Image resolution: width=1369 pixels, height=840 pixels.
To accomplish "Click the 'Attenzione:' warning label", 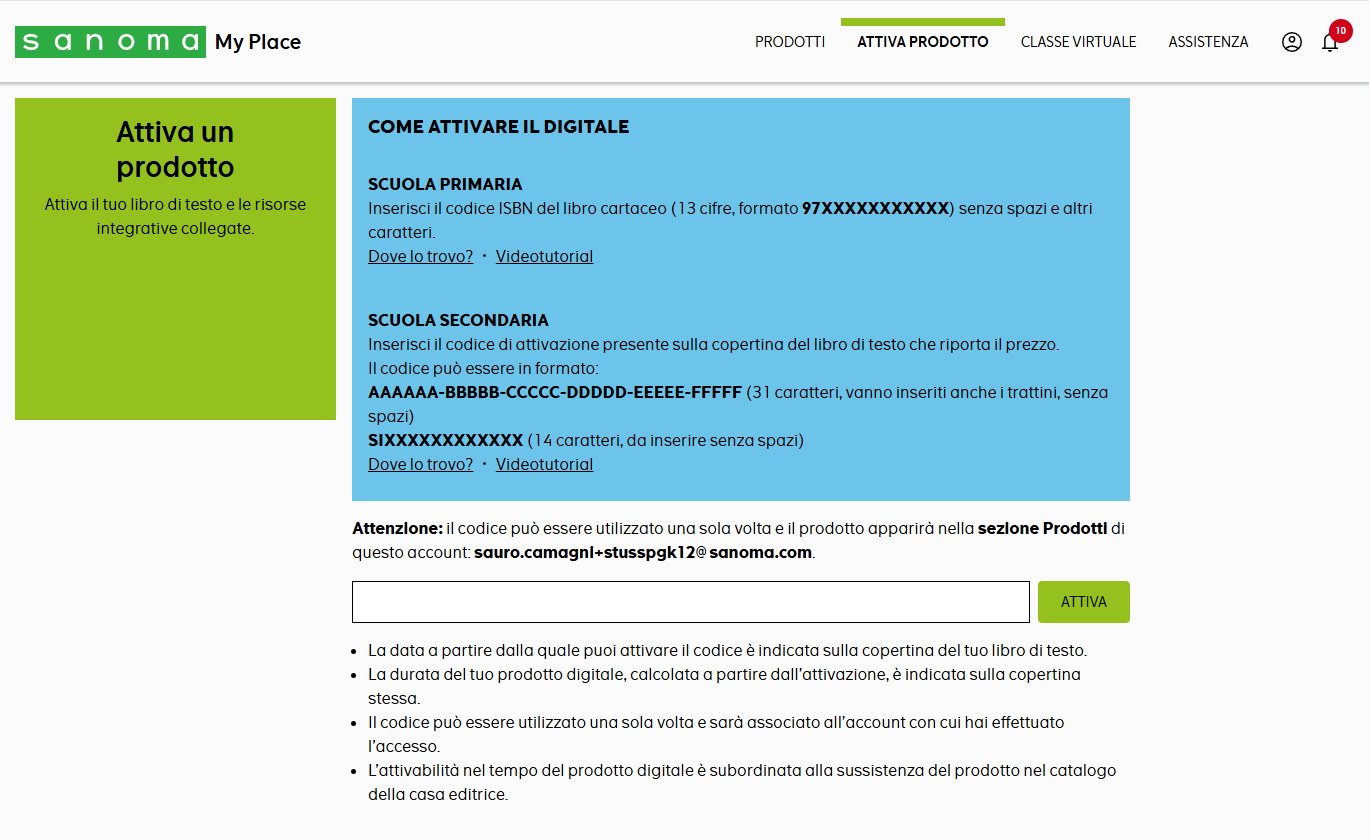I will [x=397, y=528].
